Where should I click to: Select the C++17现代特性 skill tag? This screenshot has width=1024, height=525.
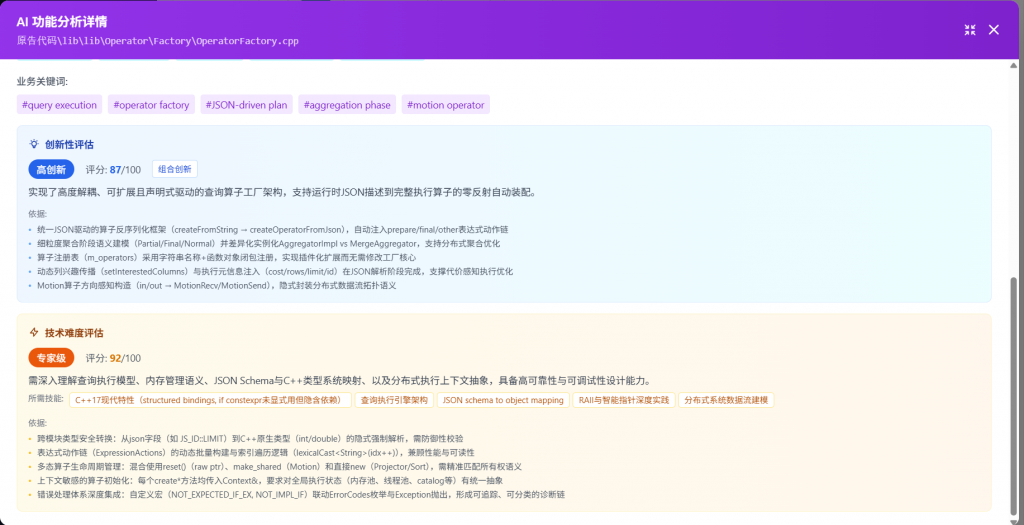click(x=211, y=400)
